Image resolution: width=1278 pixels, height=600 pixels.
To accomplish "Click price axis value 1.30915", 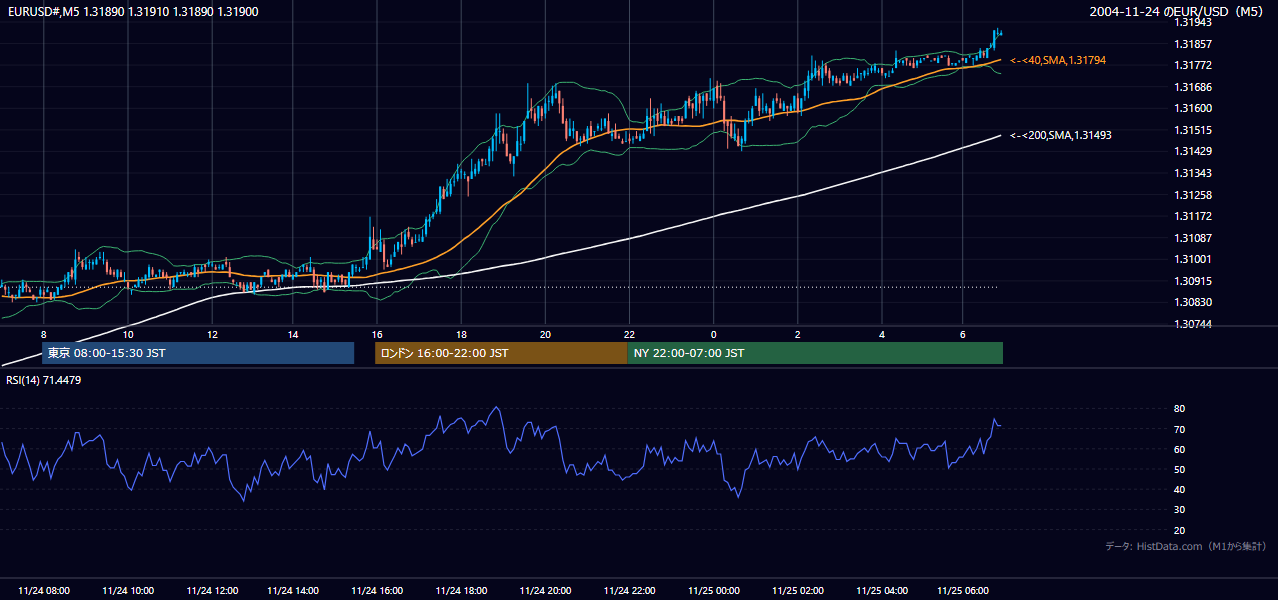I will tap(1193, 281).
